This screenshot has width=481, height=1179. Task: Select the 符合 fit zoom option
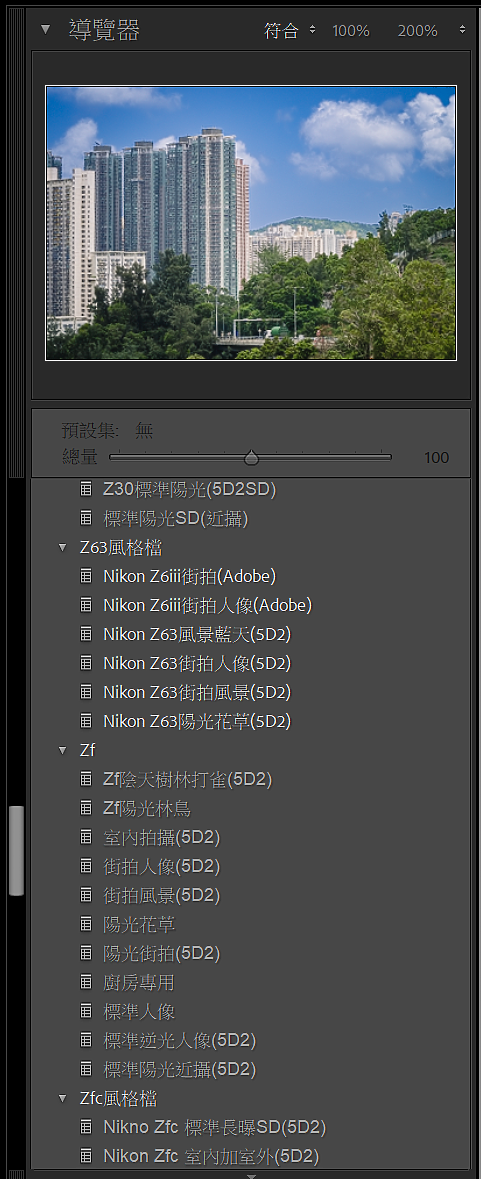point(281,31)
